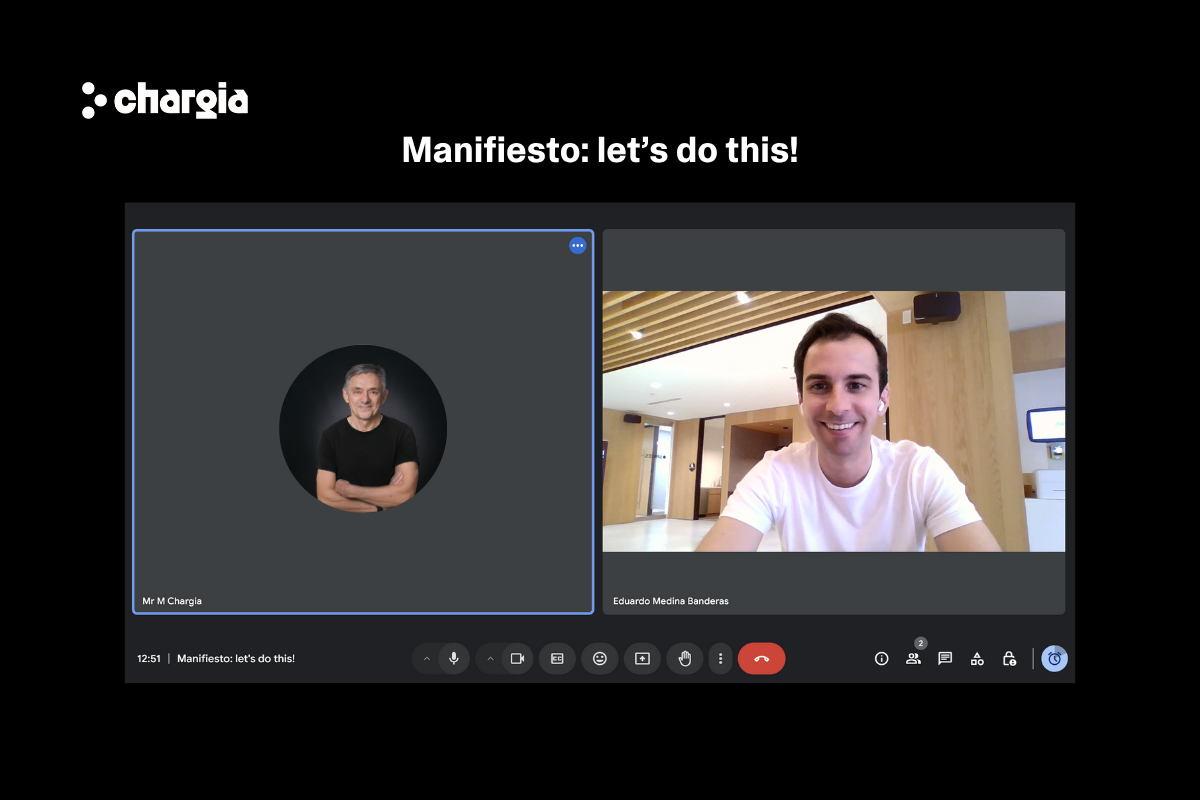Select Eduardo Medina Banderas's video feed
The width and height of the screenshot is (1200, 800).
click(x=834, y=421)
